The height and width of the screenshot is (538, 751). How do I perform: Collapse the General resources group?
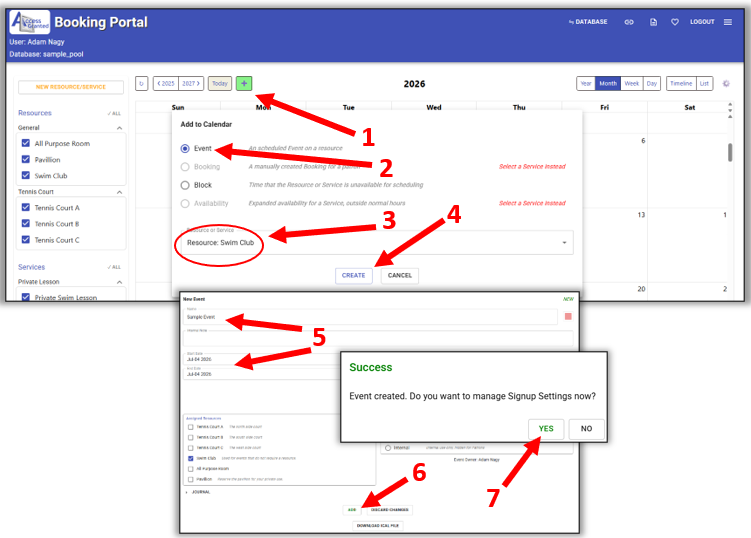[x=121, y=128]
